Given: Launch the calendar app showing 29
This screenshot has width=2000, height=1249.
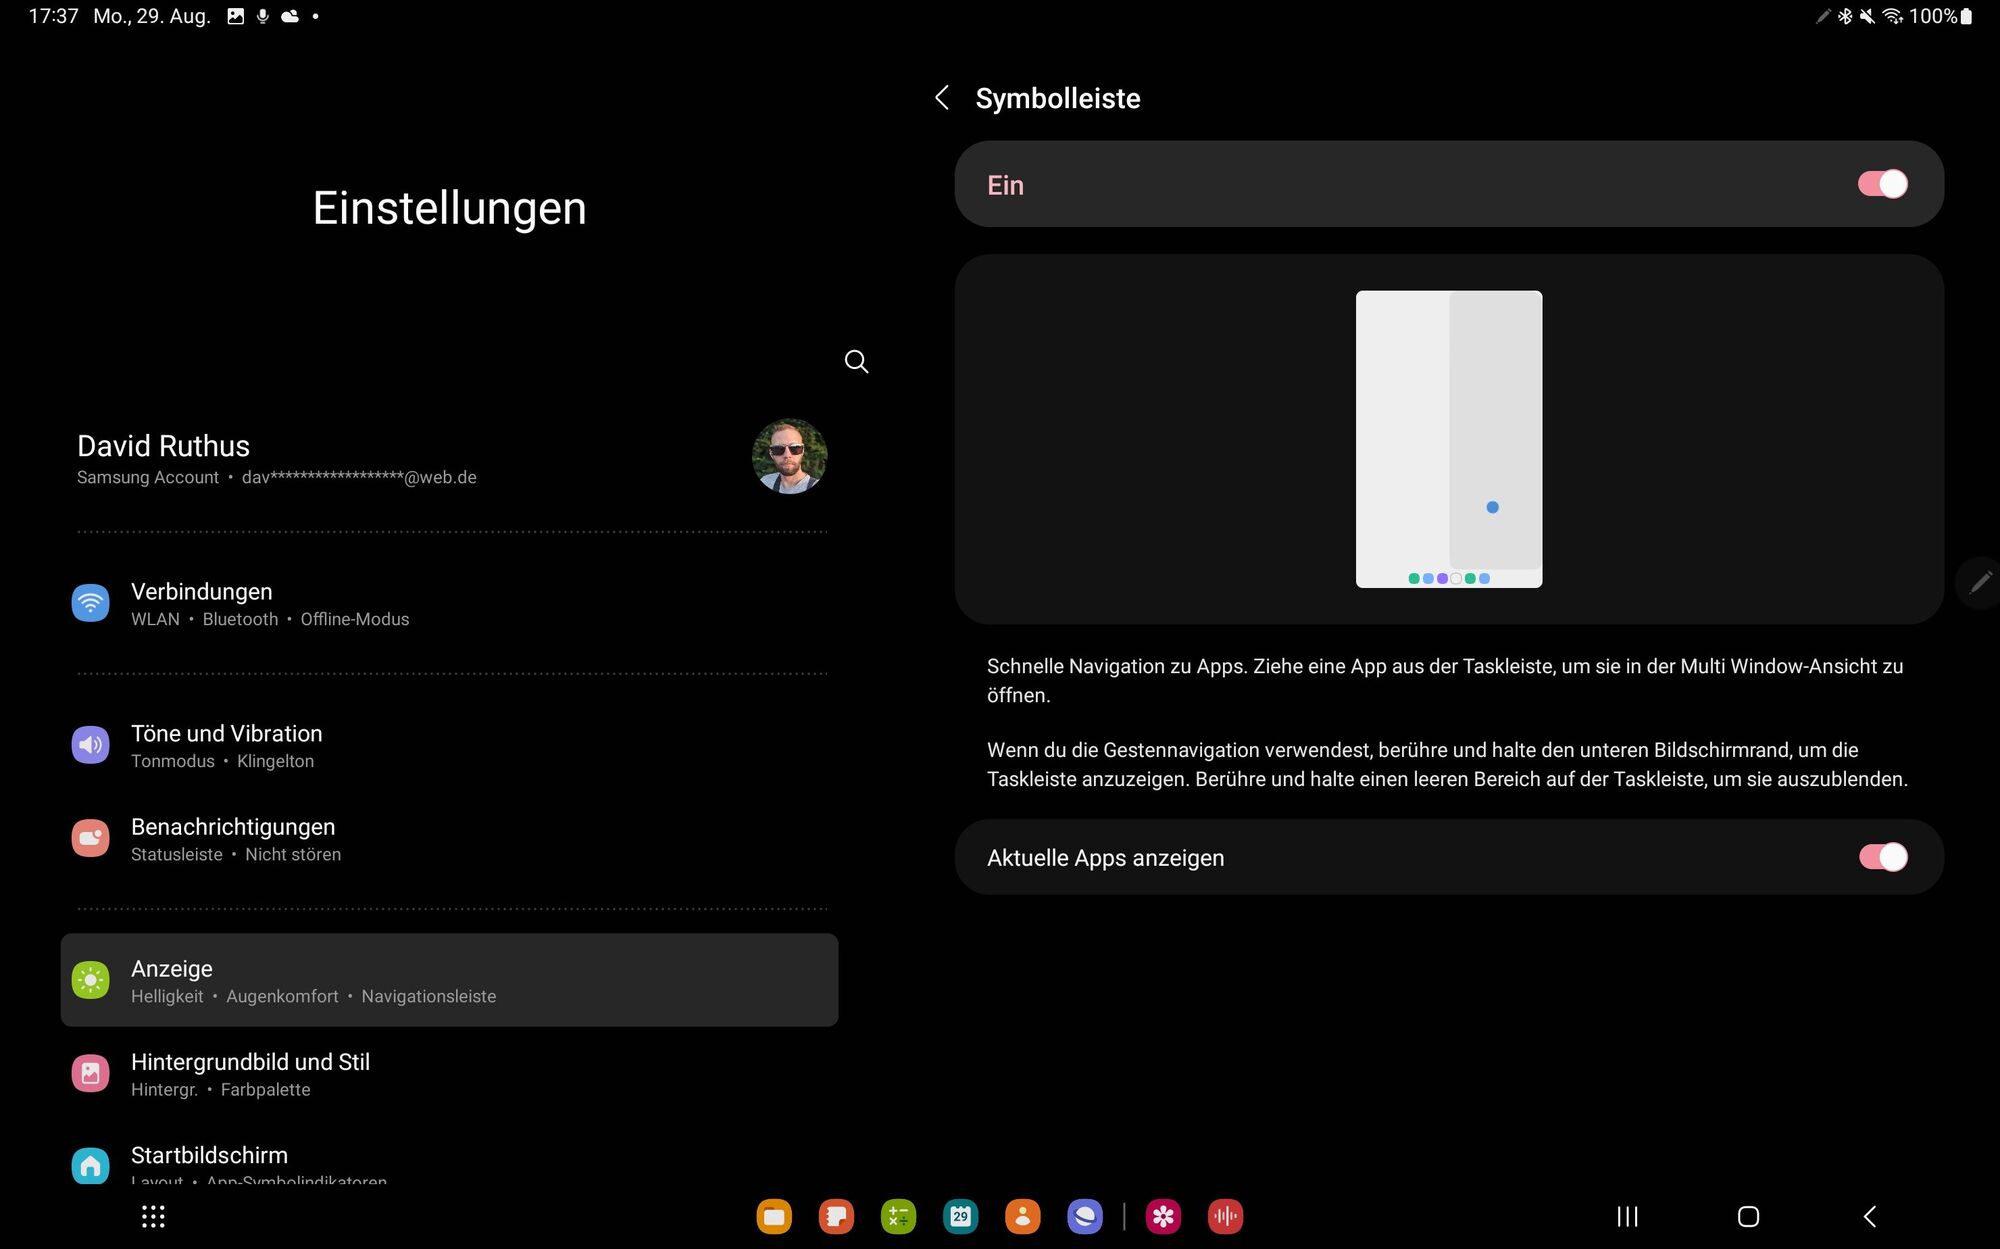Looking at the screenshot, I should coord(960,1216).
